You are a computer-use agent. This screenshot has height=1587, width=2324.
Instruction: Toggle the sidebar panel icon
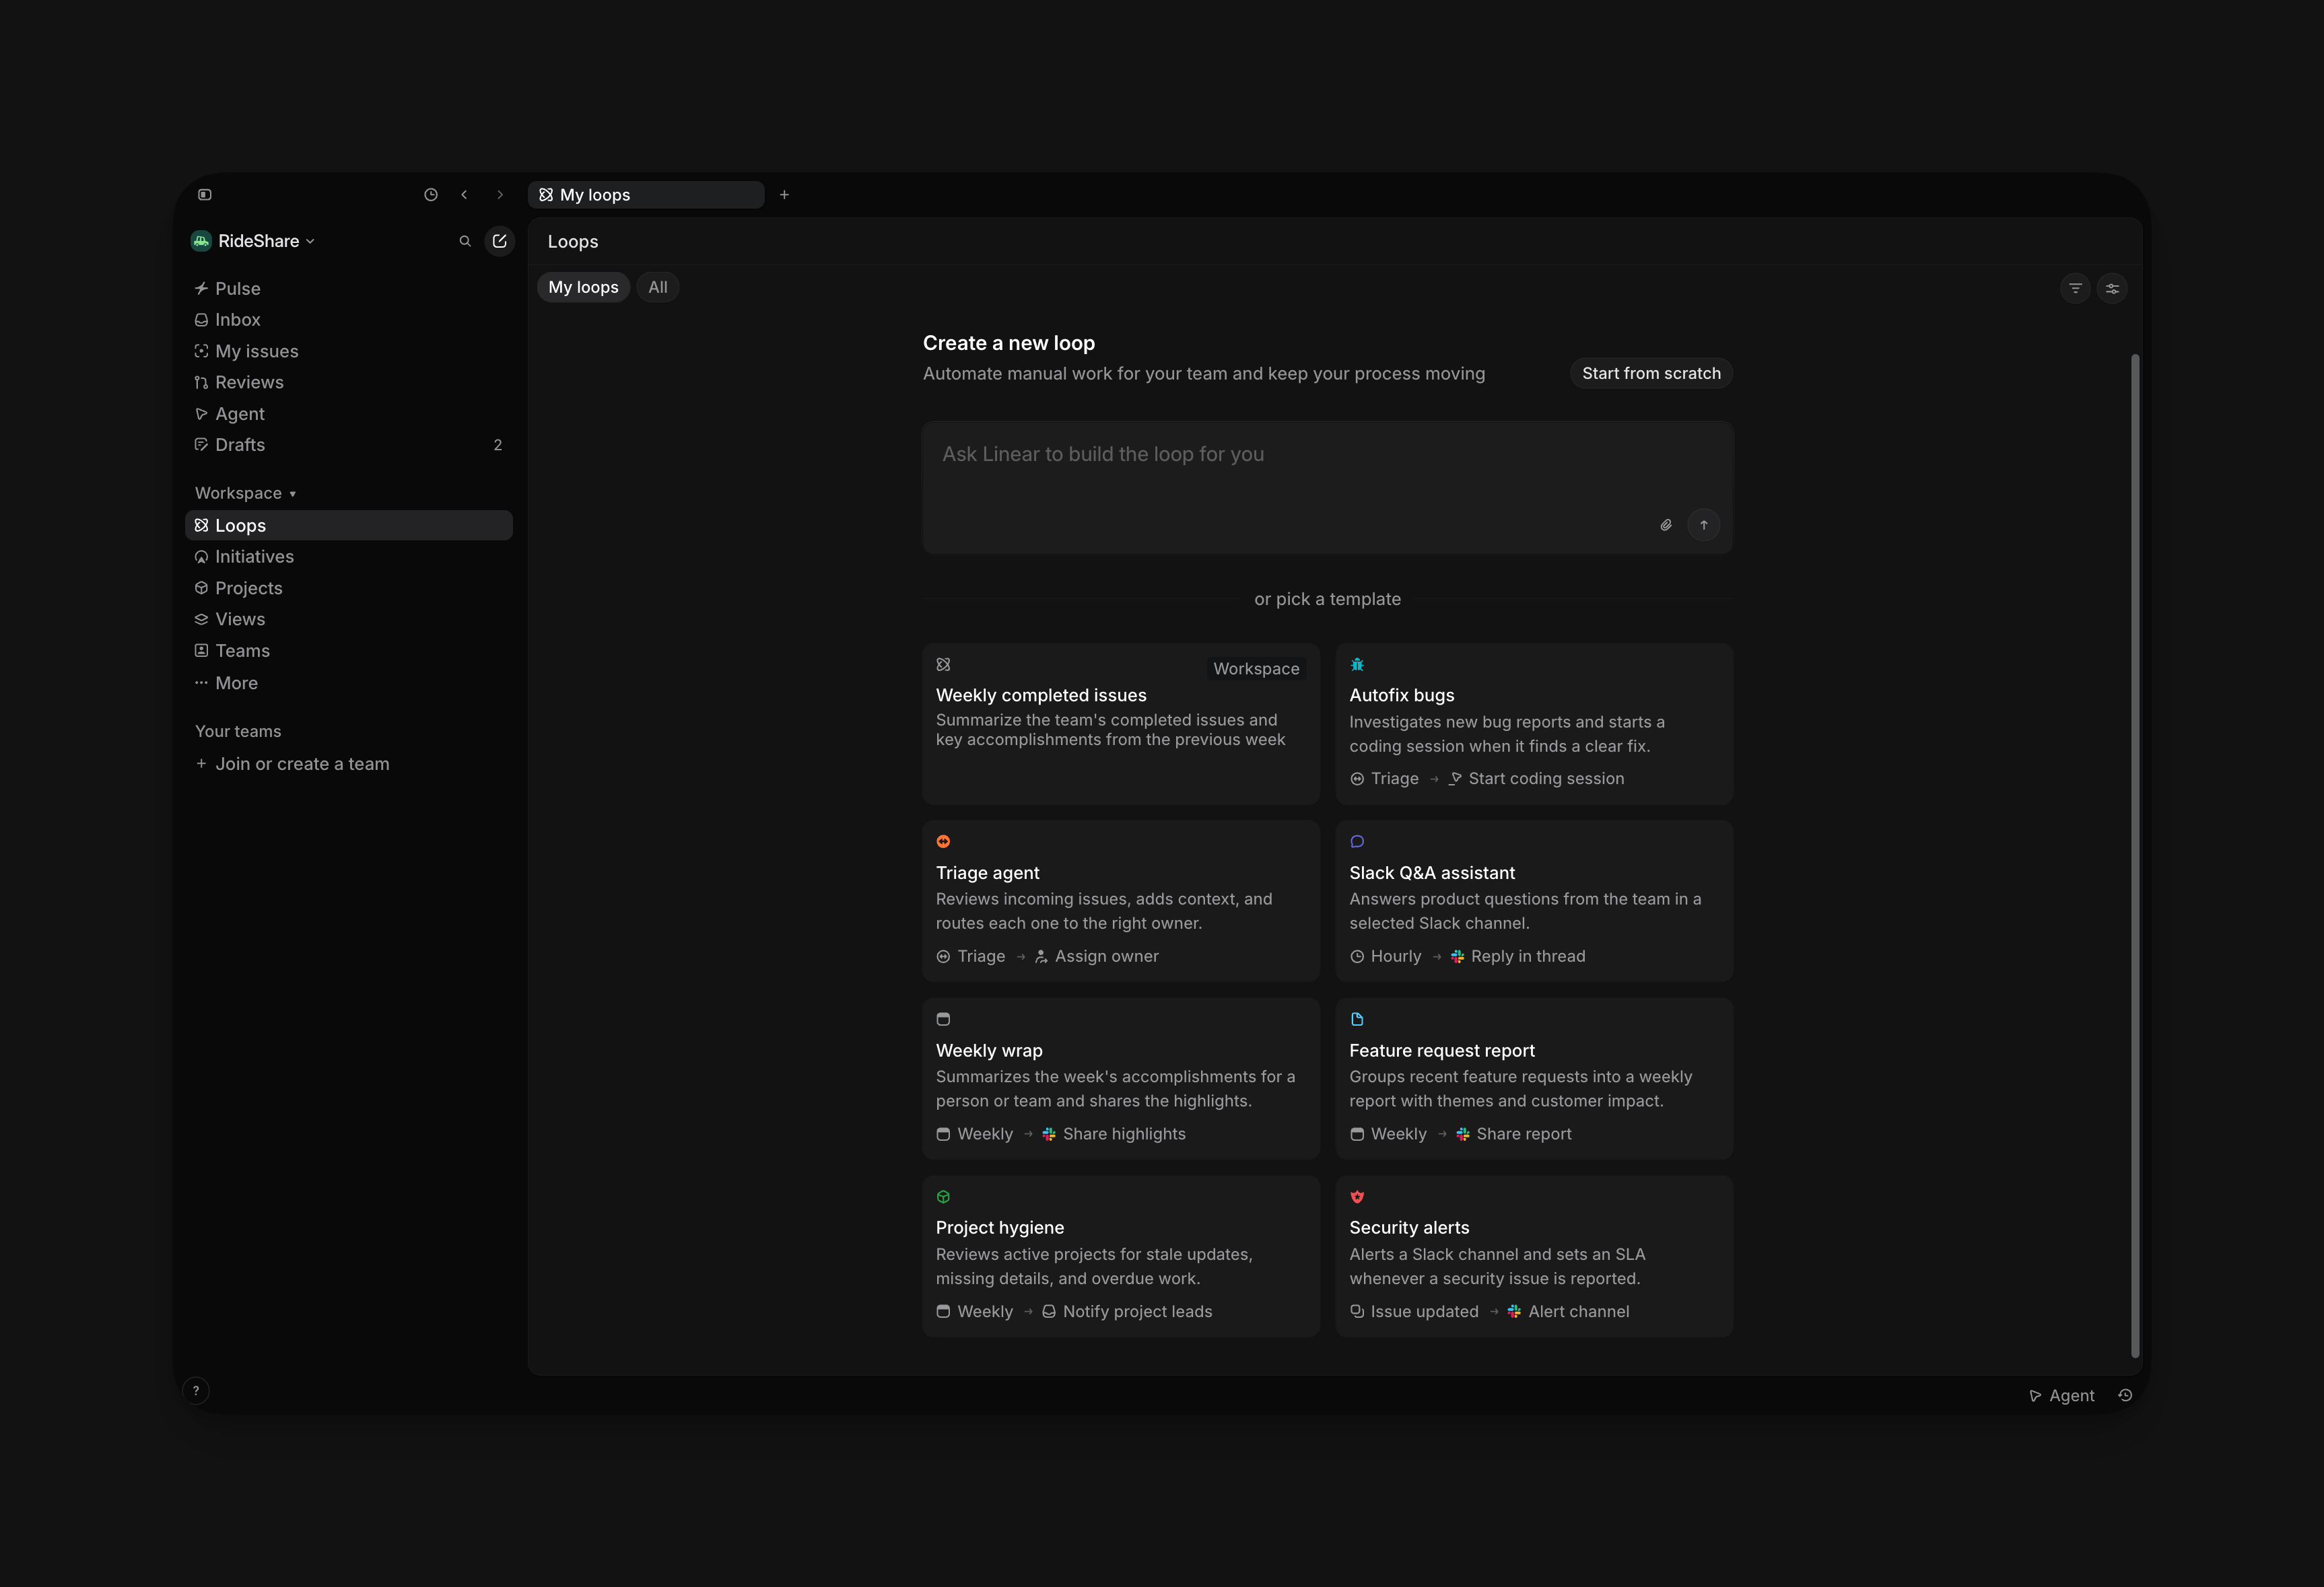(x=205, y=195)
